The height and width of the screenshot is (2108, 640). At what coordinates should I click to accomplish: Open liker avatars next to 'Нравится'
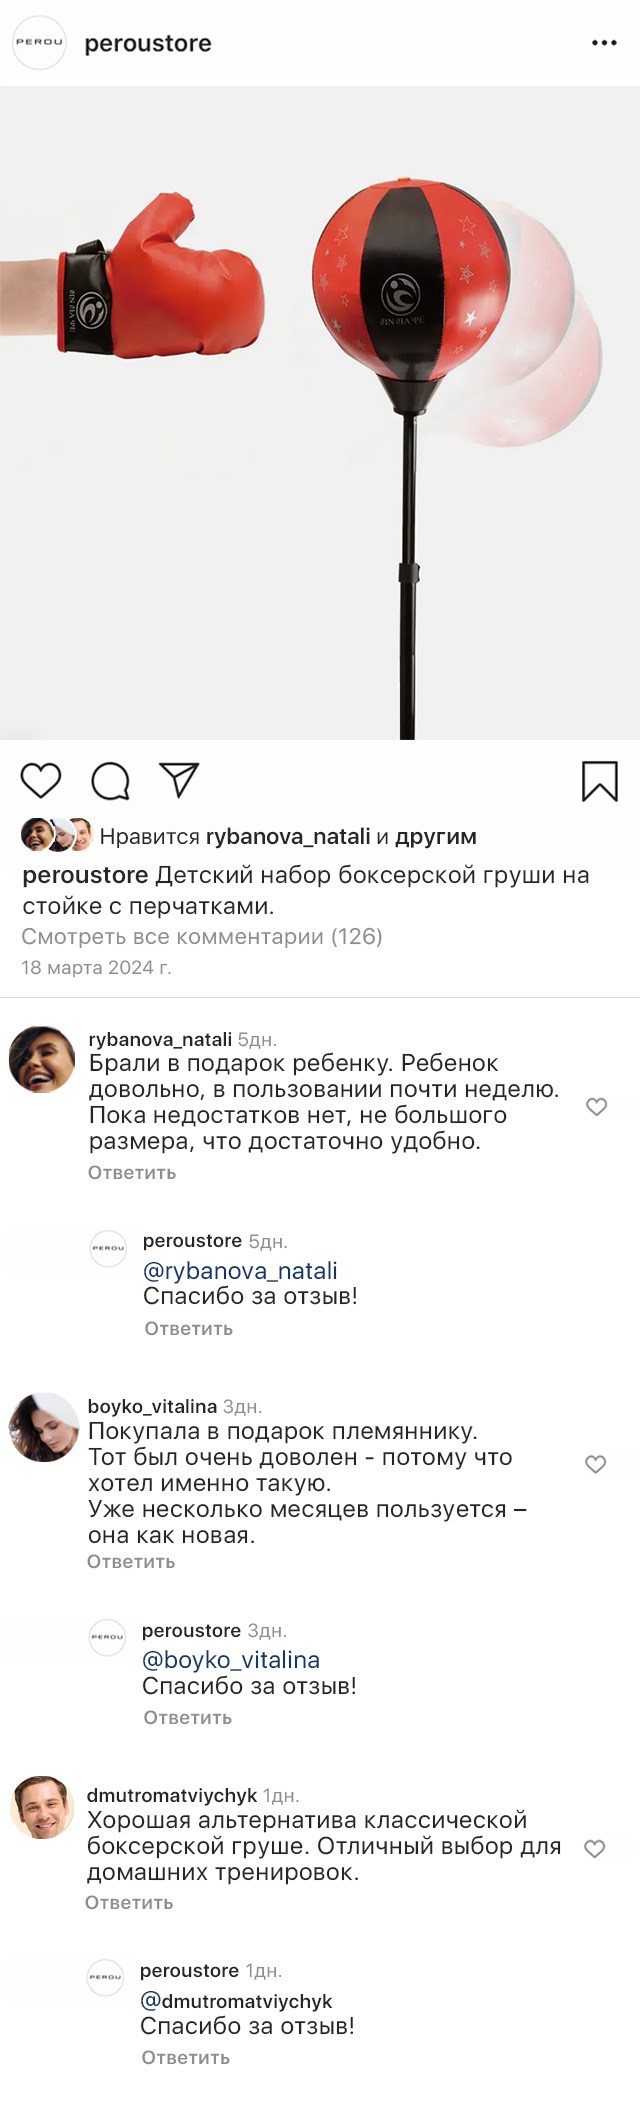pos(56,834)
